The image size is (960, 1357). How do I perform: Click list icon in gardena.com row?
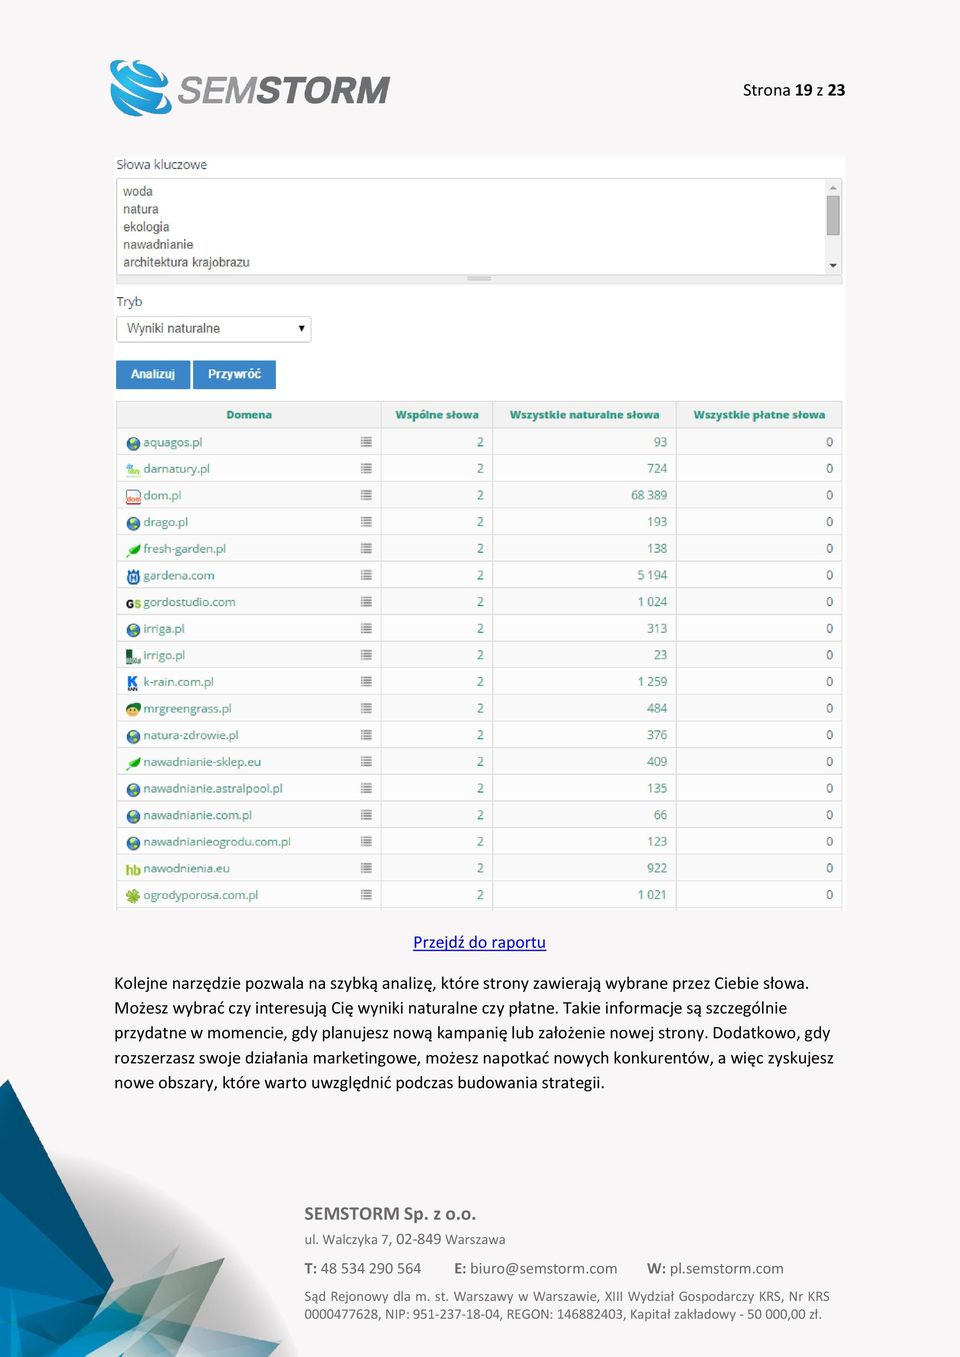click(366, 575)
